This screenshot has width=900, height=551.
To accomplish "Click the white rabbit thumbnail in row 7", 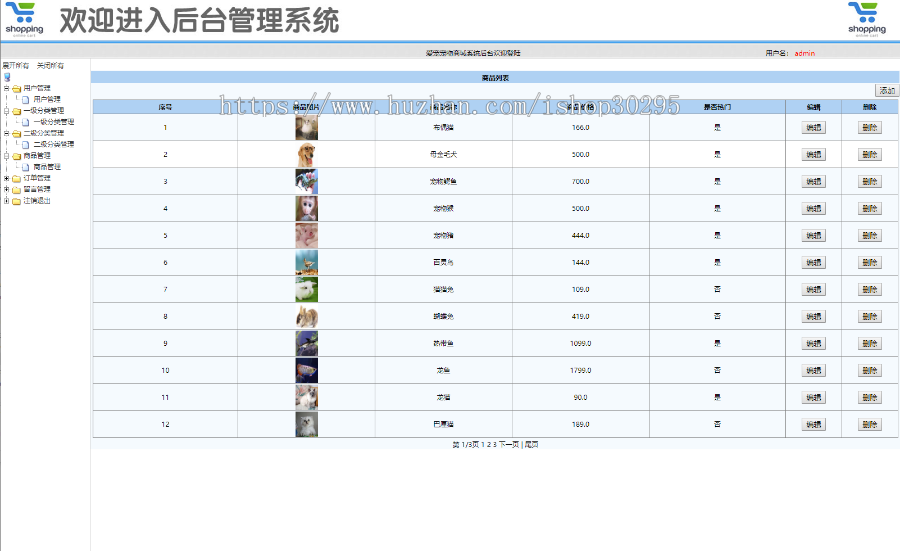I will click(307, 289).
